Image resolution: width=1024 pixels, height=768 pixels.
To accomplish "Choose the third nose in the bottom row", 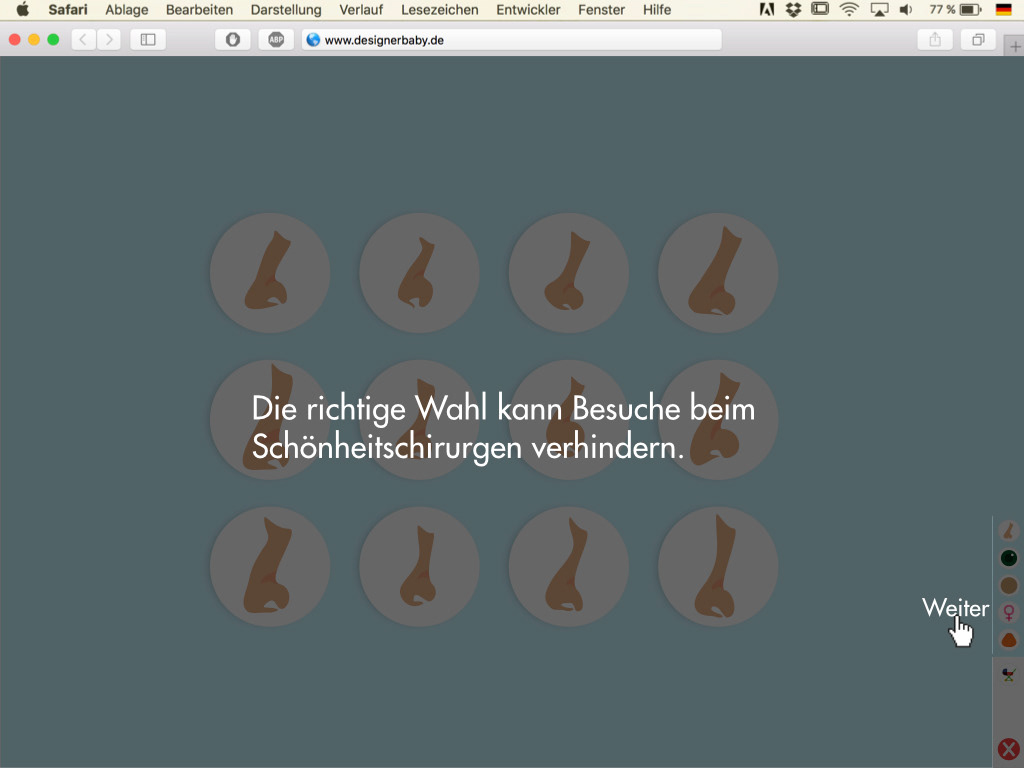I will (x=569, y=567).
